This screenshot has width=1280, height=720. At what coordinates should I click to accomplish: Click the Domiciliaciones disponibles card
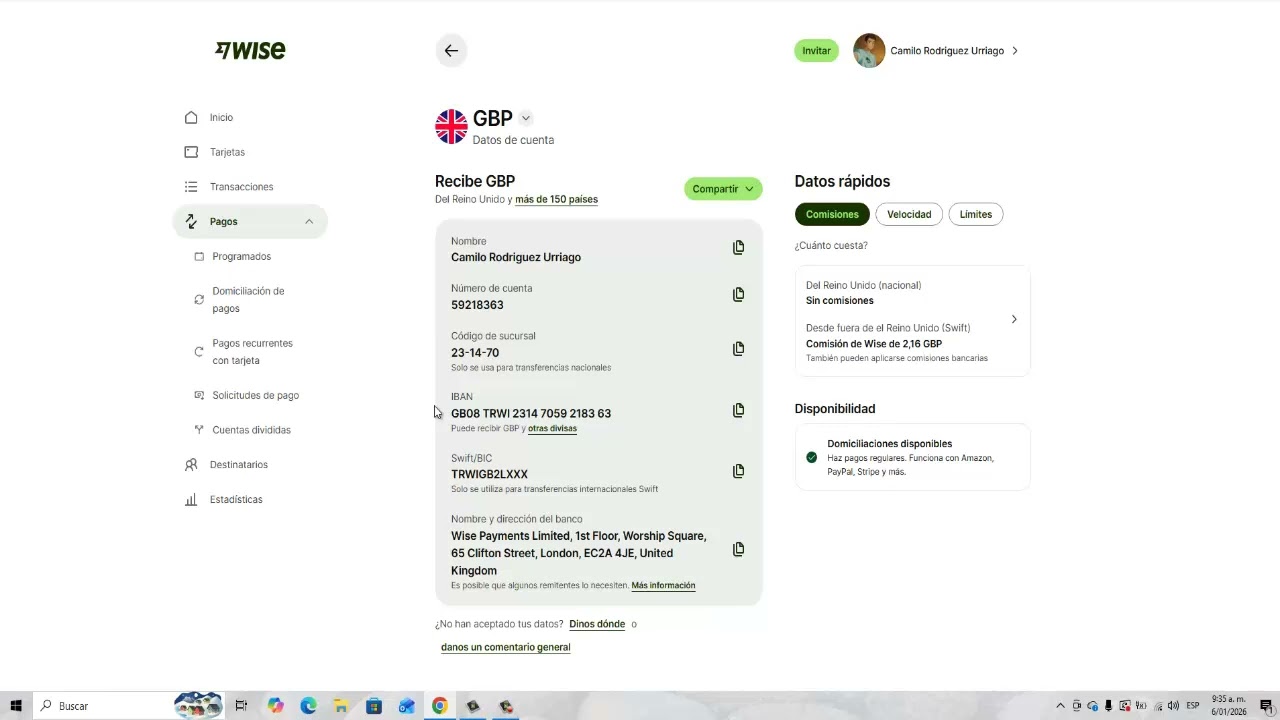[x=912, y=458]
